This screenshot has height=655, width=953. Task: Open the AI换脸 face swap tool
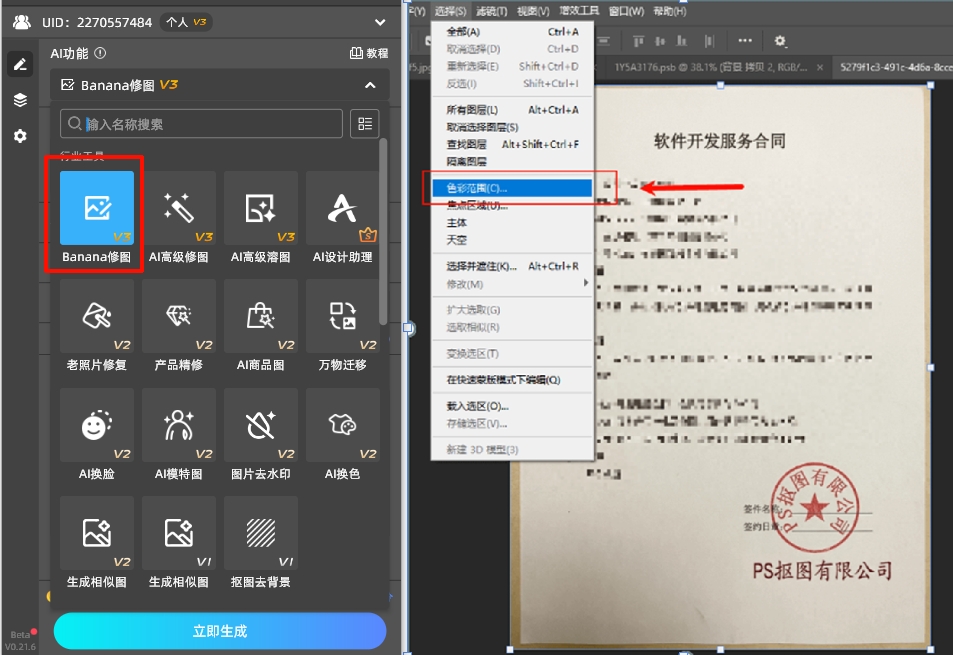coord(95,425)
